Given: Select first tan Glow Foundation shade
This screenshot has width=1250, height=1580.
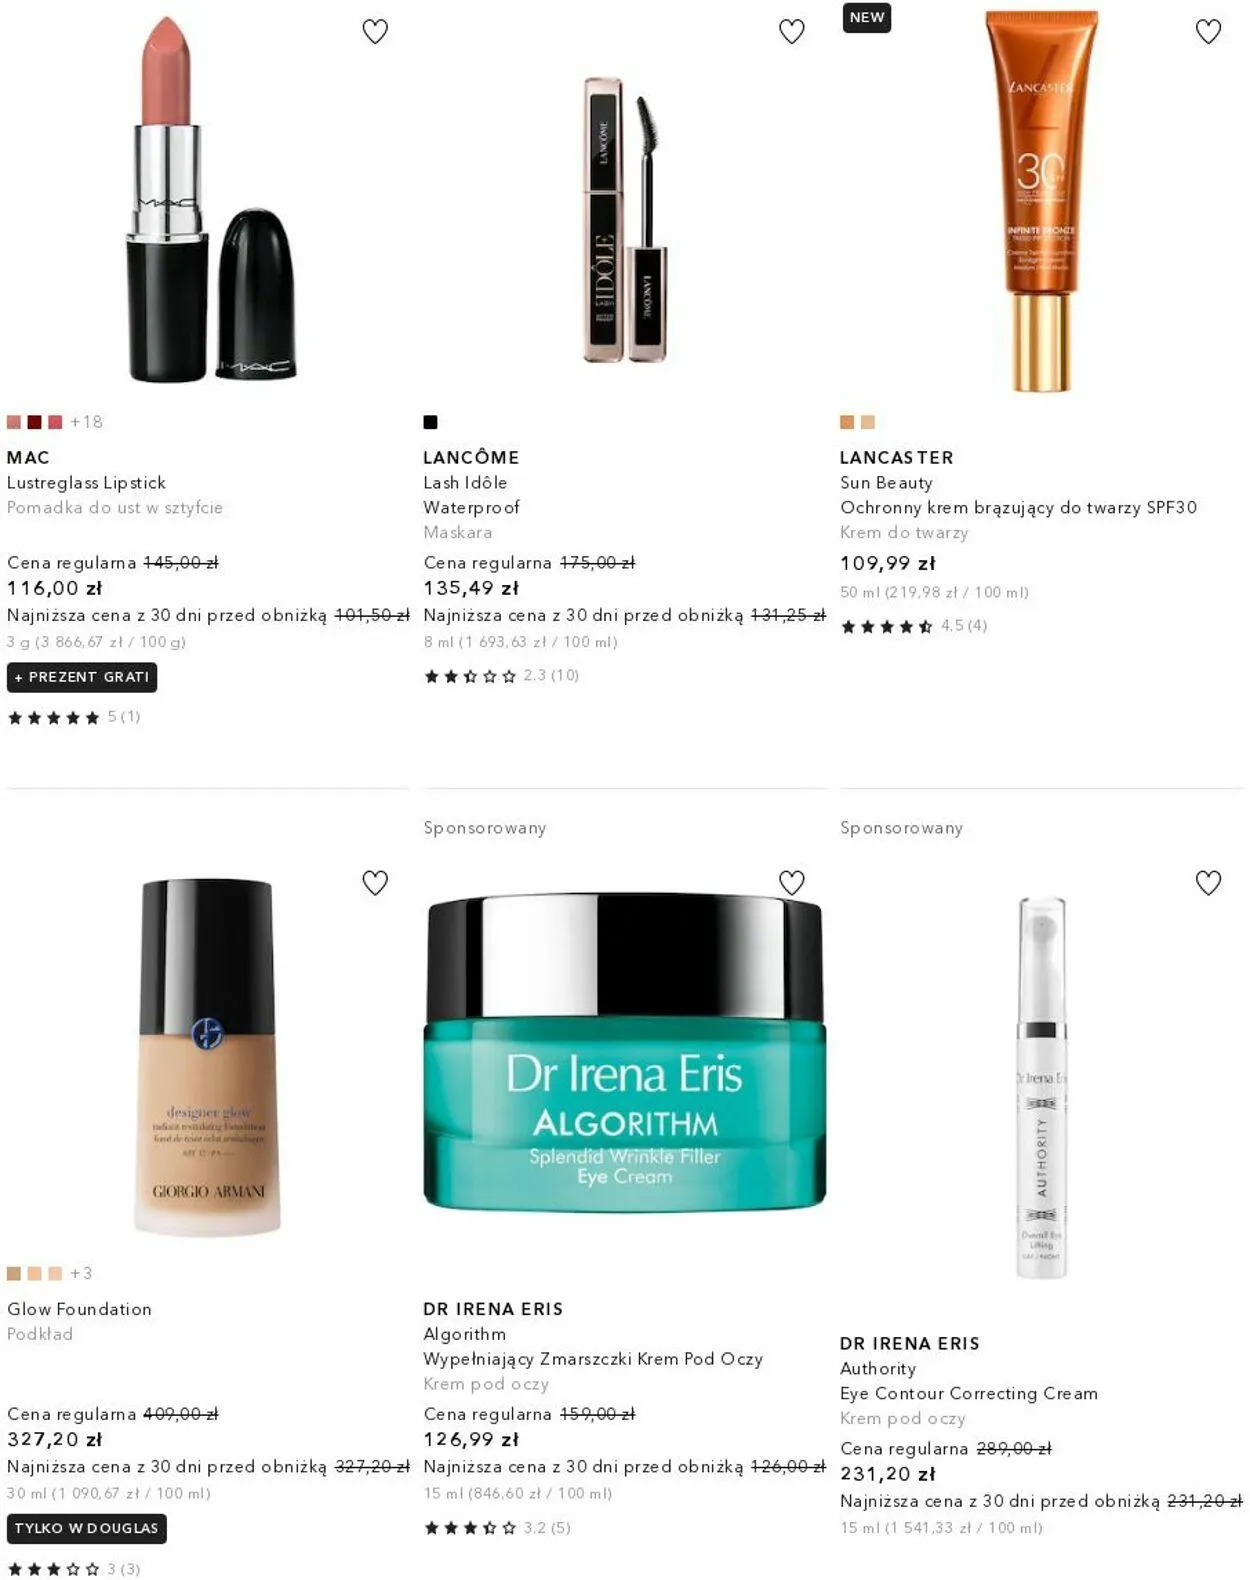Looking at the screenshot, I should pyautogui.click(x=14, y=1273).
